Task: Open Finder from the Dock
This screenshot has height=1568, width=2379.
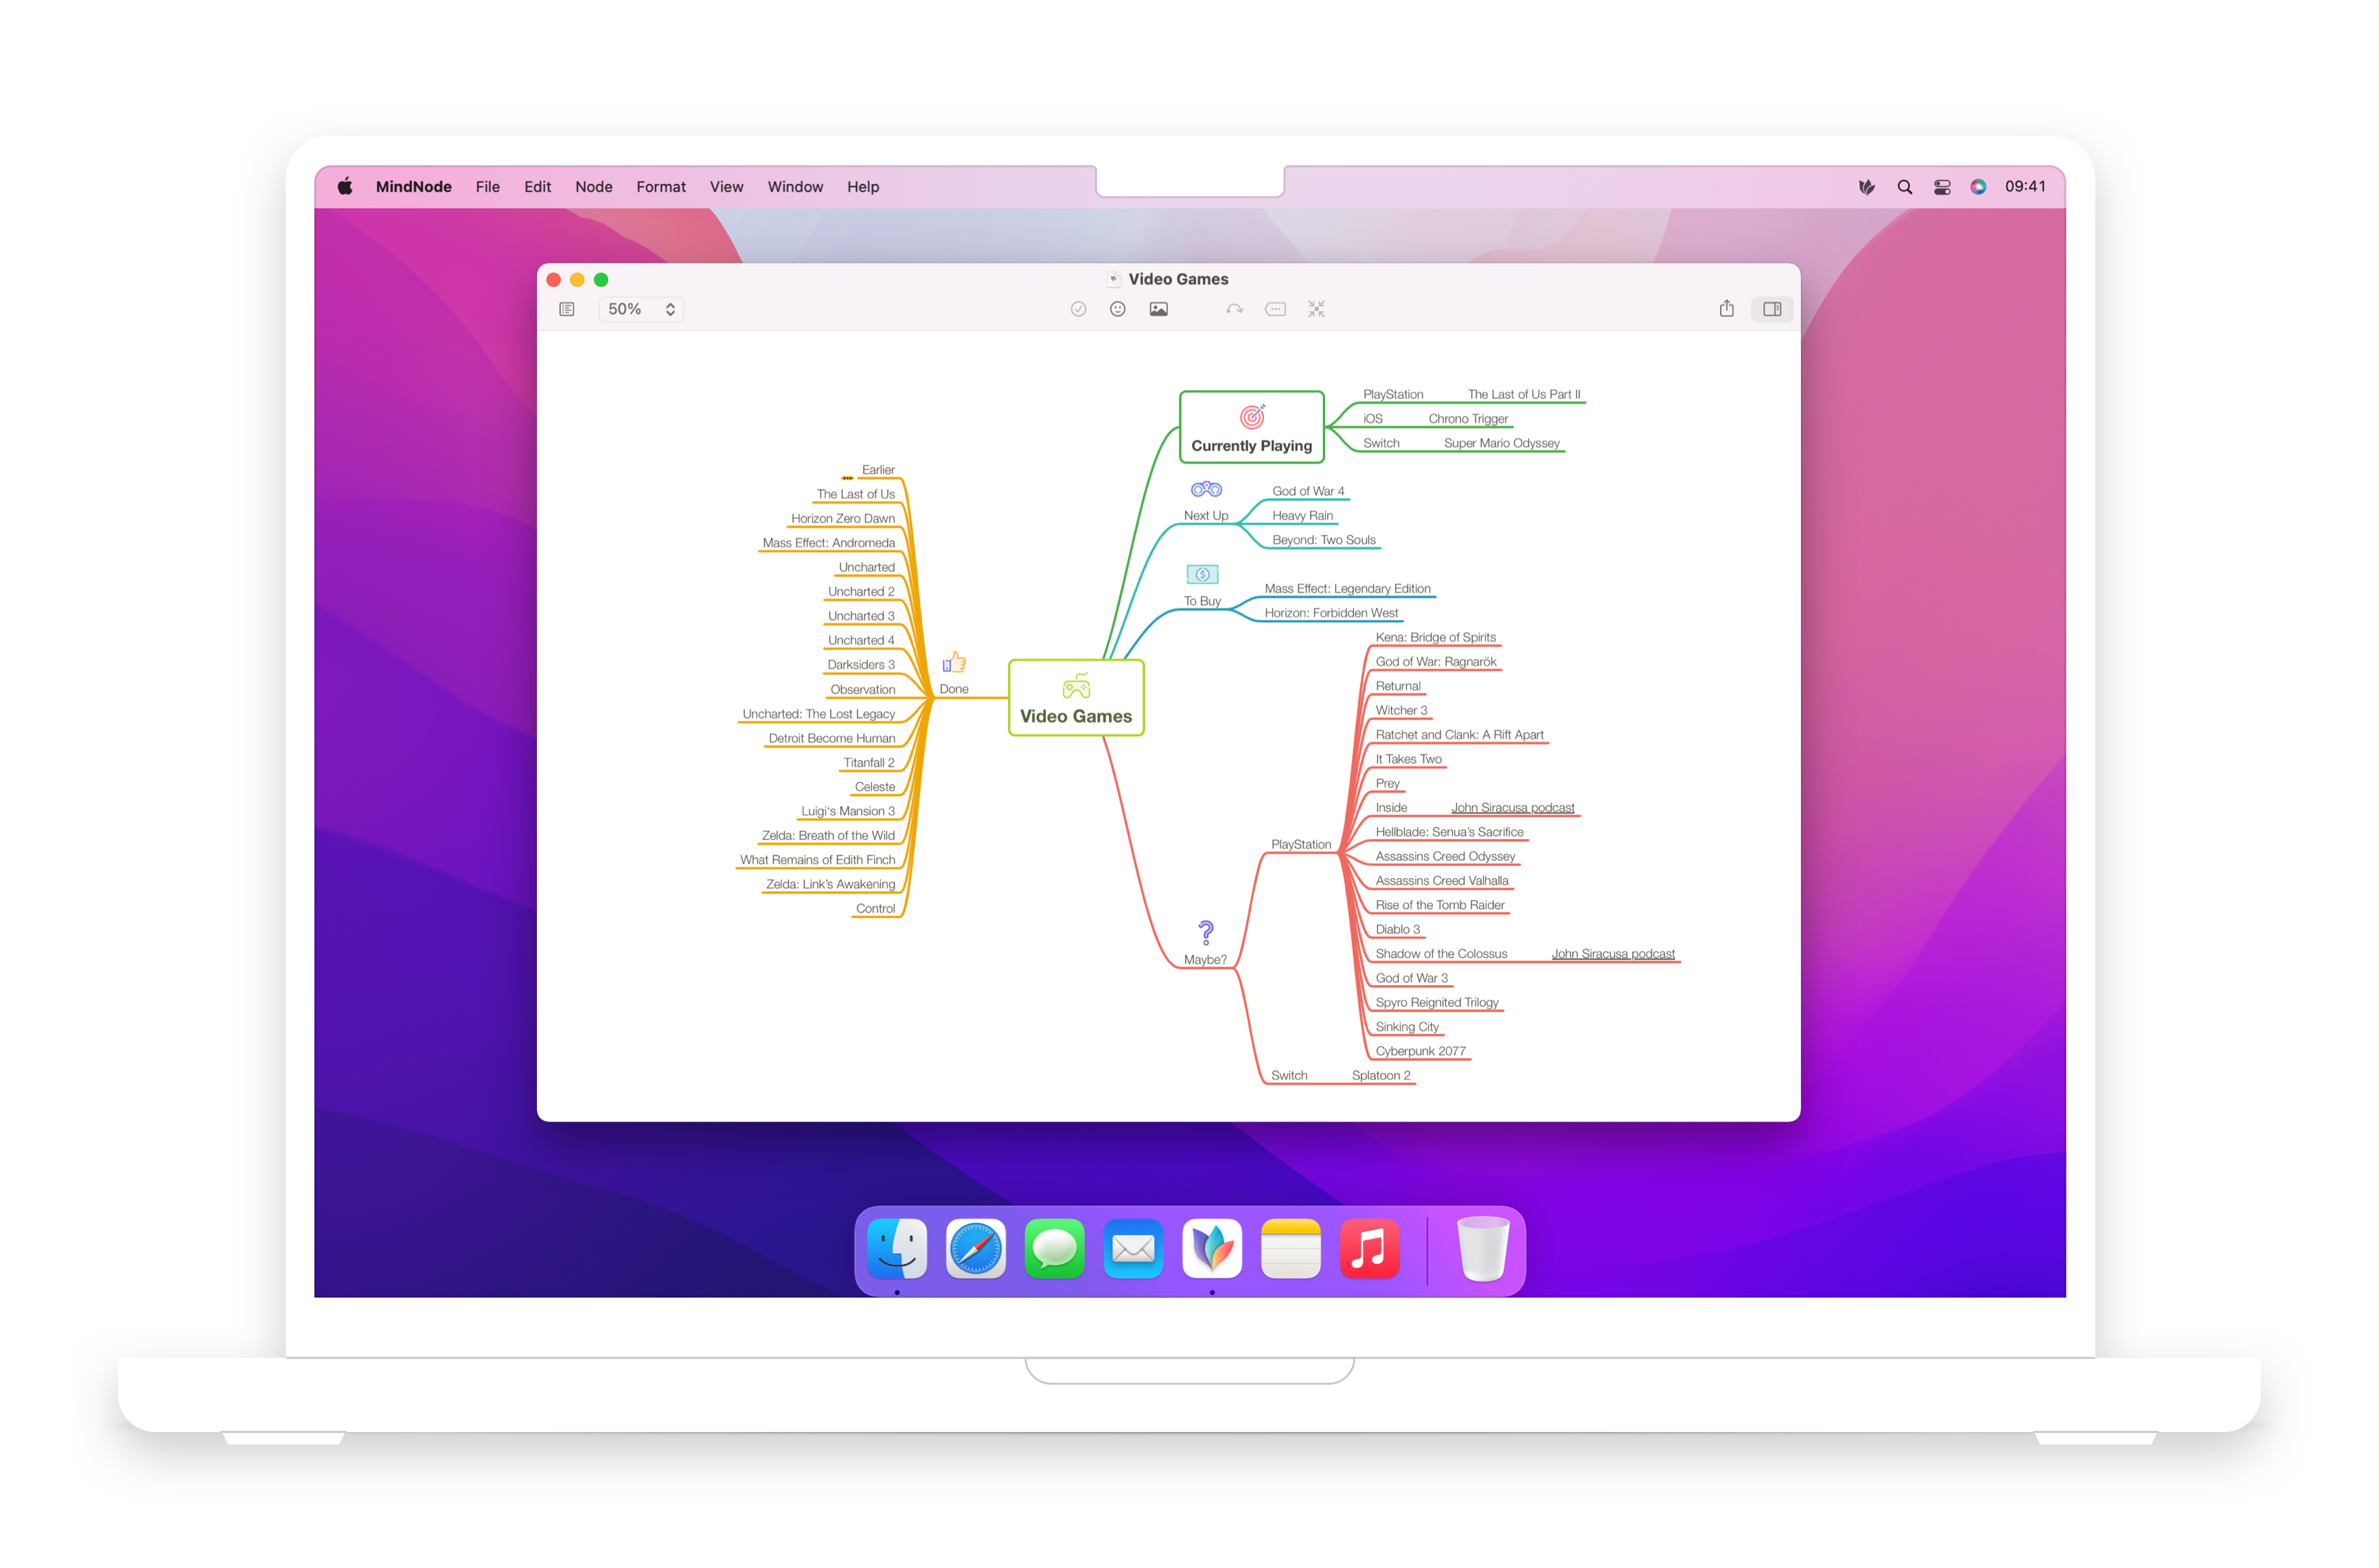Action: tap(897, 1248)
